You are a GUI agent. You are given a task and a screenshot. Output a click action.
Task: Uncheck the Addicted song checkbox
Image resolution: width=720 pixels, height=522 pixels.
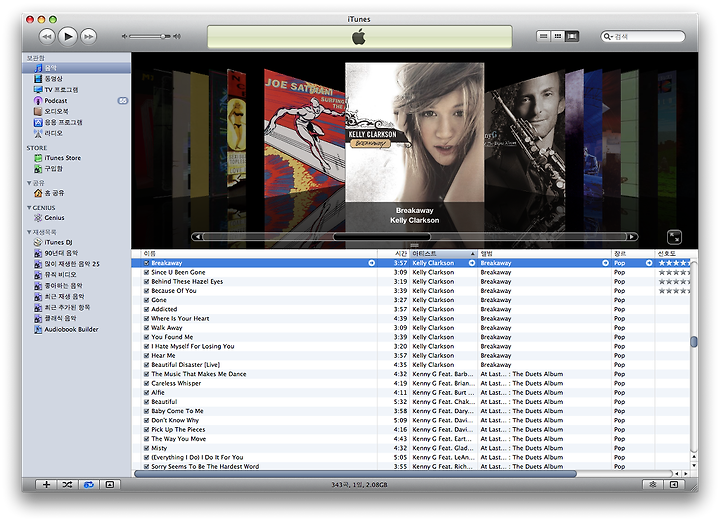click(146, 309)
